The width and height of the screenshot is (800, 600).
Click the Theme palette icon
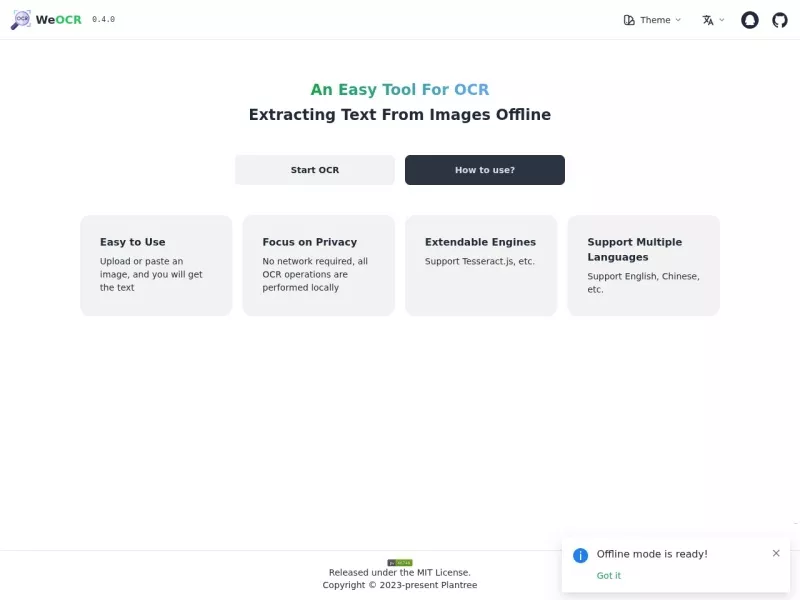pos(629,20)
